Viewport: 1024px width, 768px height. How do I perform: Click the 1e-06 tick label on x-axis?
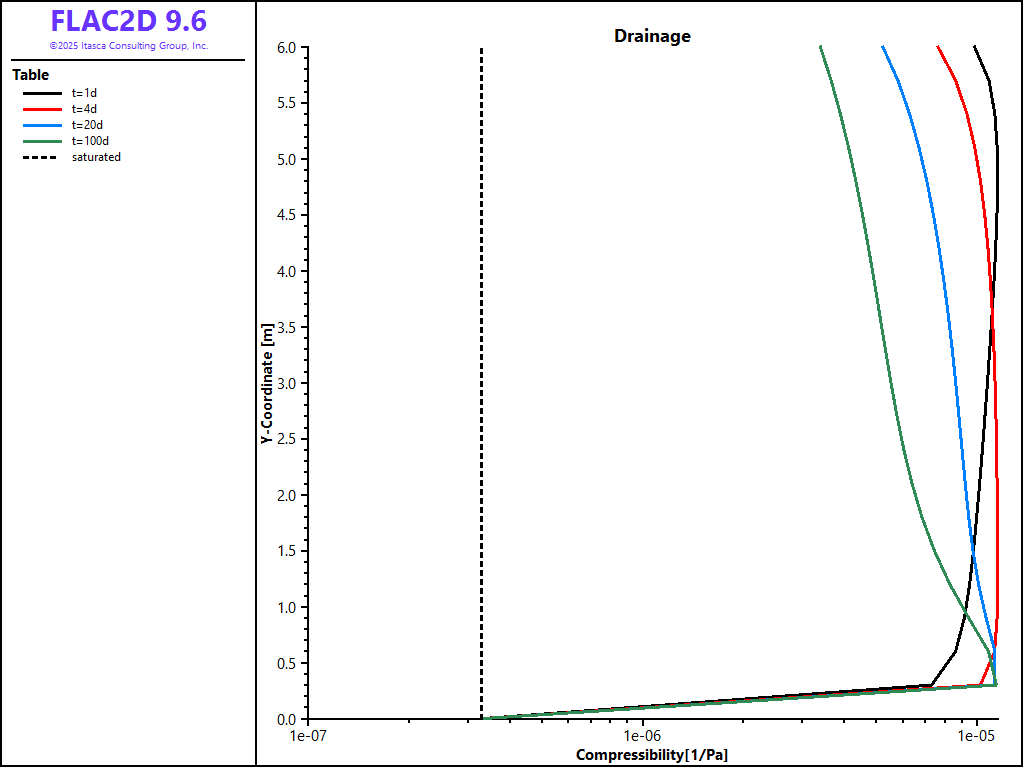[642, 737]
